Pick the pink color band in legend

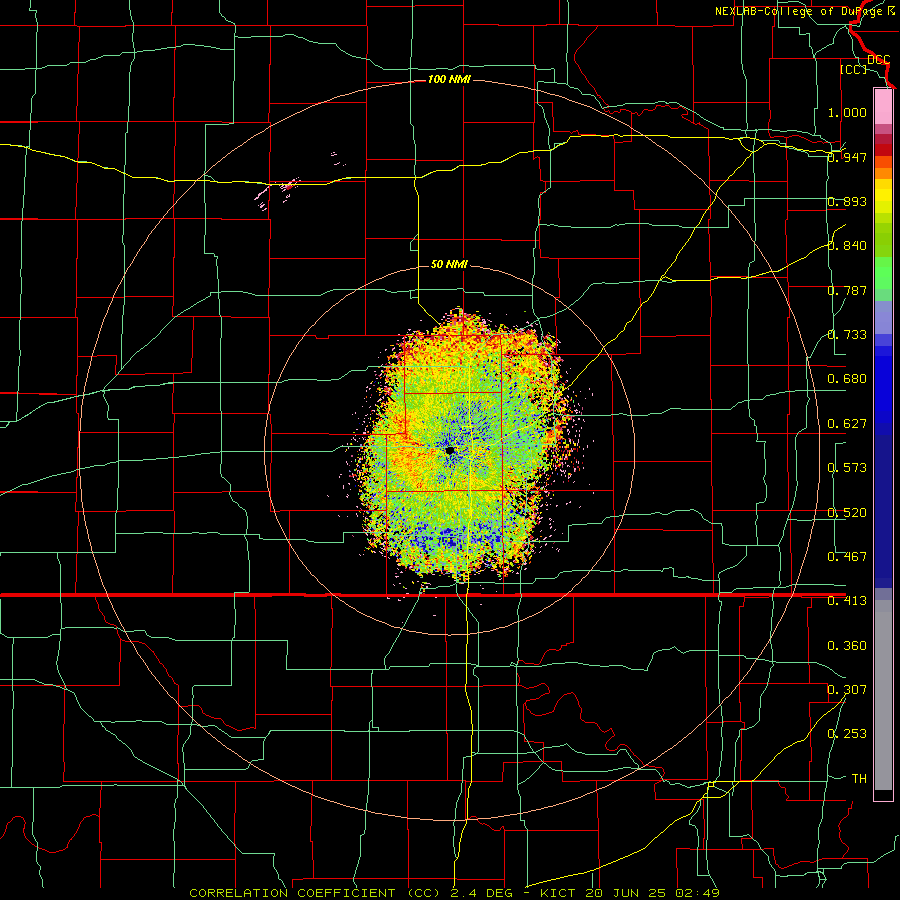883,106
